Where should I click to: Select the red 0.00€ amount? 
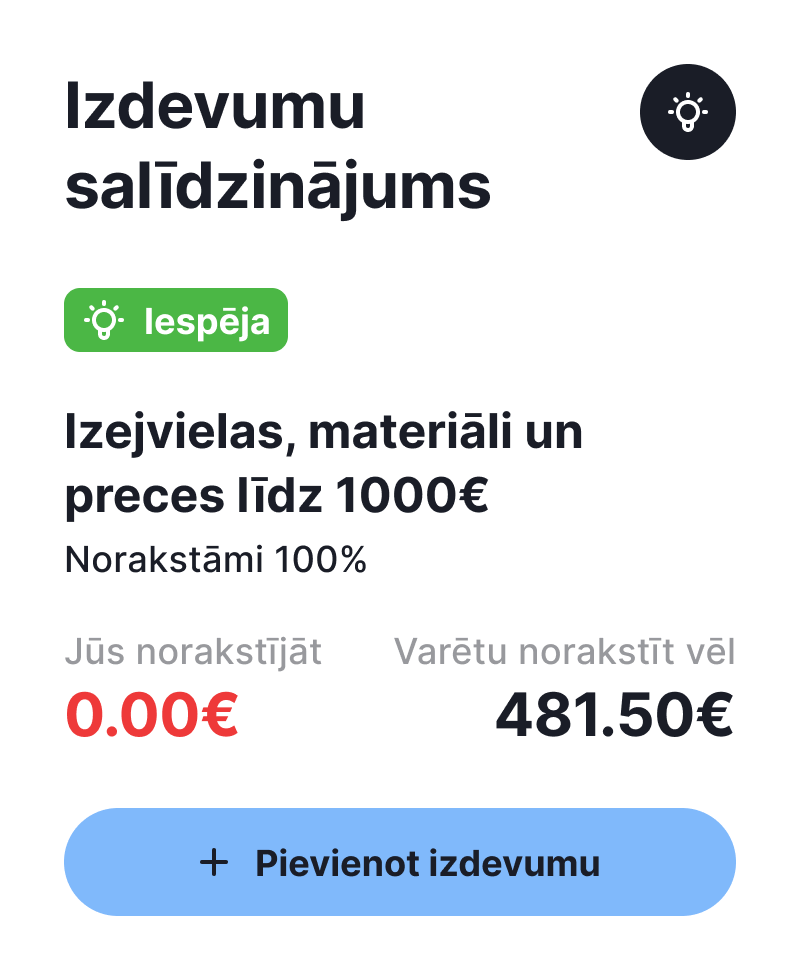click(152, 714)
